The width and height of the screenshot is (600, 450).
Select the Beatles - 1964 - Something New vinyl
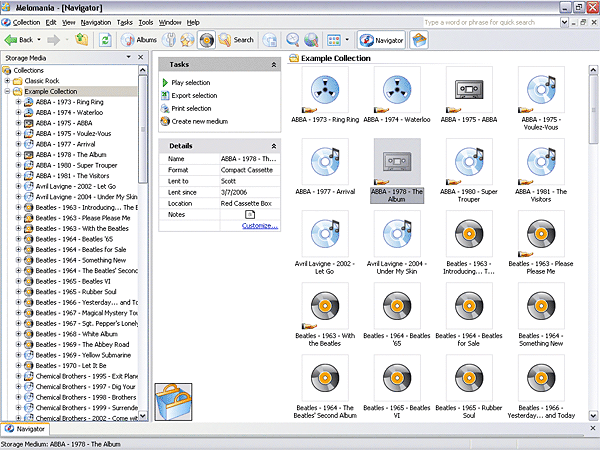pos(541,306)
